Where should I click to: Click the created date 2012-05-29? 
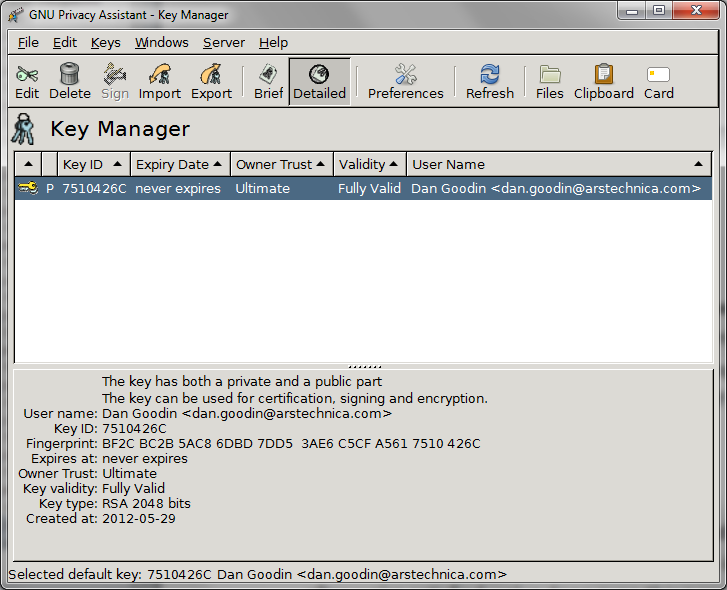coord(139,518)
